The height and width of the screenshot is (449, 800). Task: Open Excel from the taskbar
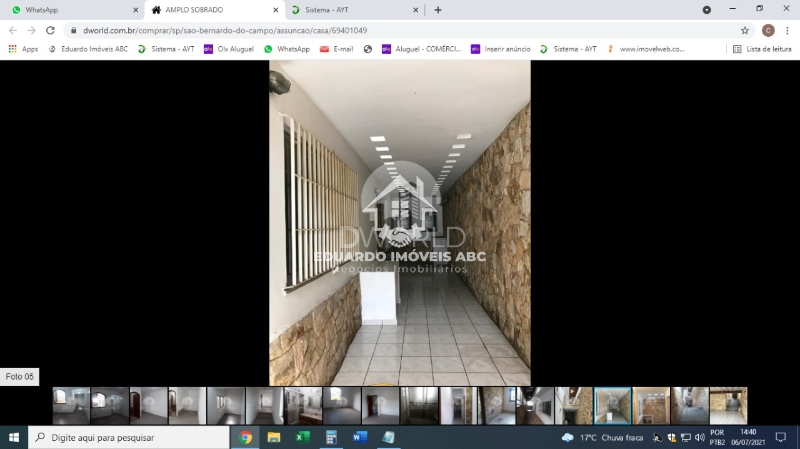pos(302,437)
